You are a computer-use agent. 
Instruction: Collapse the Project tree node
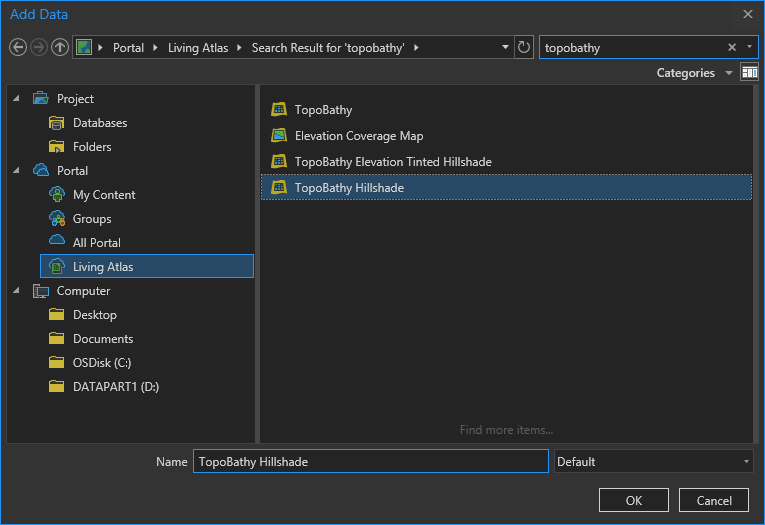point(17,99)
